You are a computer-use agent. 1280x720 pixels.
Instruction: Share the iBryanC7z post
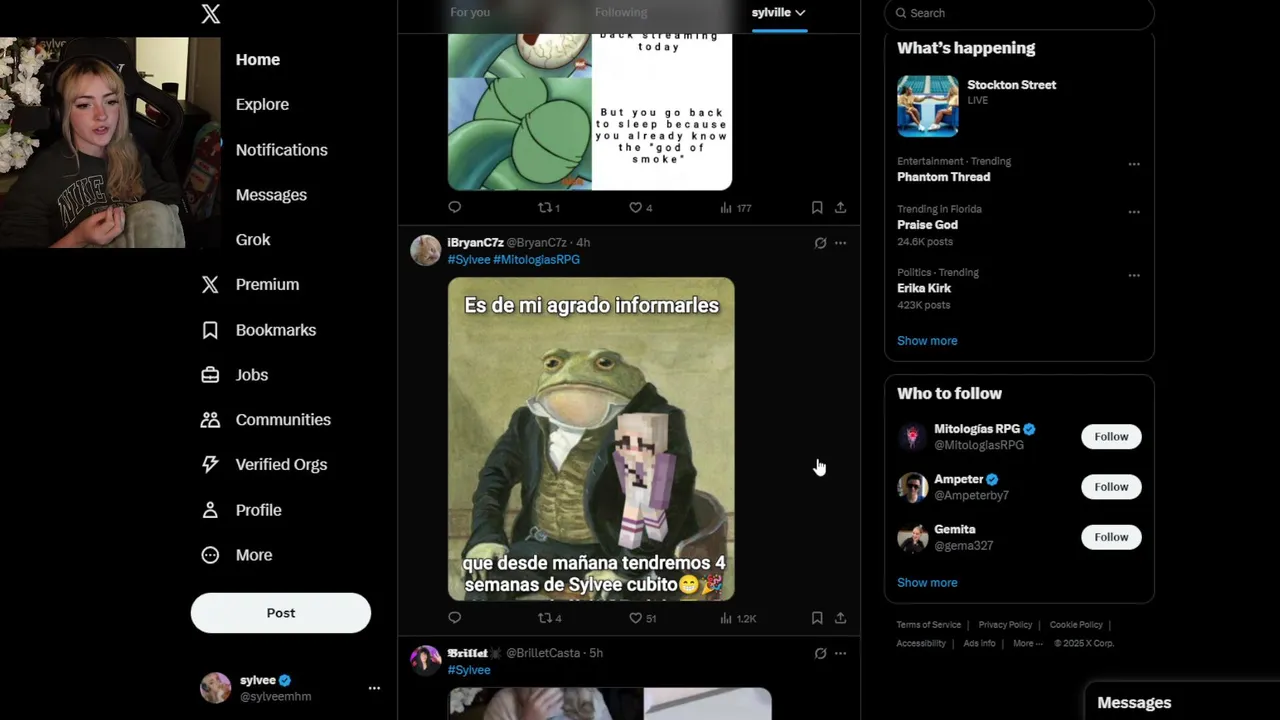(x=840, y=618)
